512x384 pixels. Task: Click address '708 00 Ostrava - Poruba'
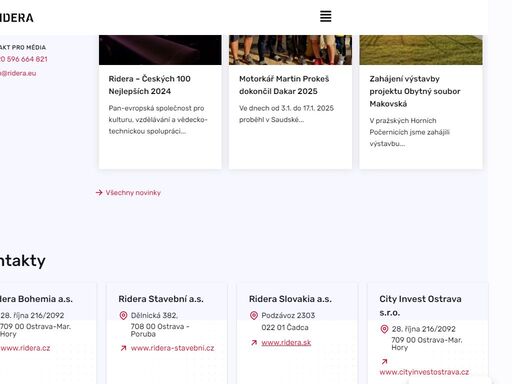pos(160,330)
